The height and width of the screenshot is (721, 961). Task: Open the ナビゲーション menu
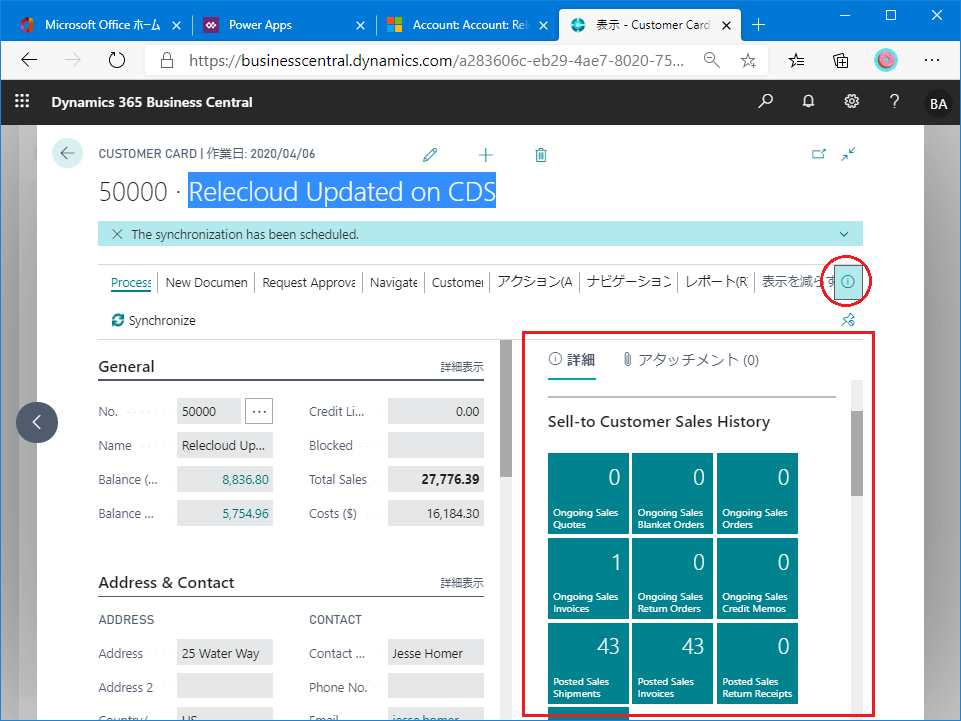pyautogui.click(x=629, y=282)
